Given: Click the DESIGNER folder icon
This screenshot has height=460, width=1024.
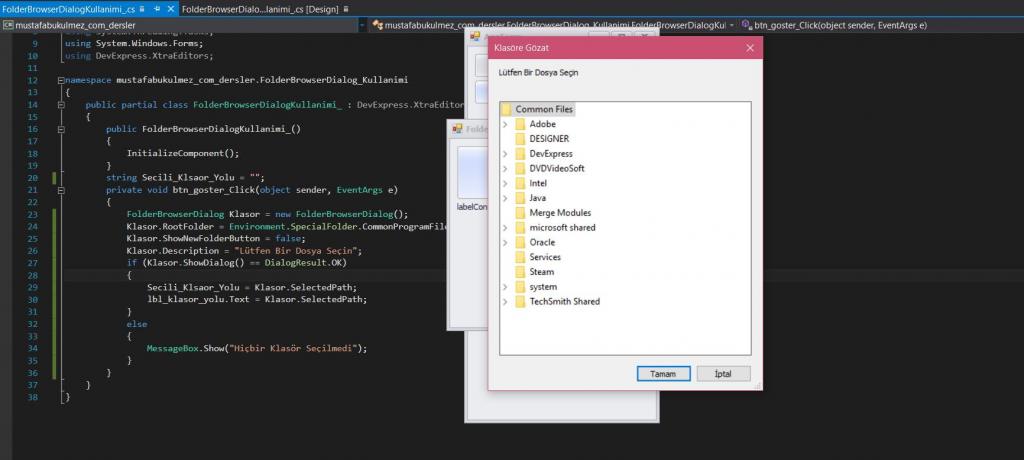Looking at the screenshot, I should tap(520, 139).
